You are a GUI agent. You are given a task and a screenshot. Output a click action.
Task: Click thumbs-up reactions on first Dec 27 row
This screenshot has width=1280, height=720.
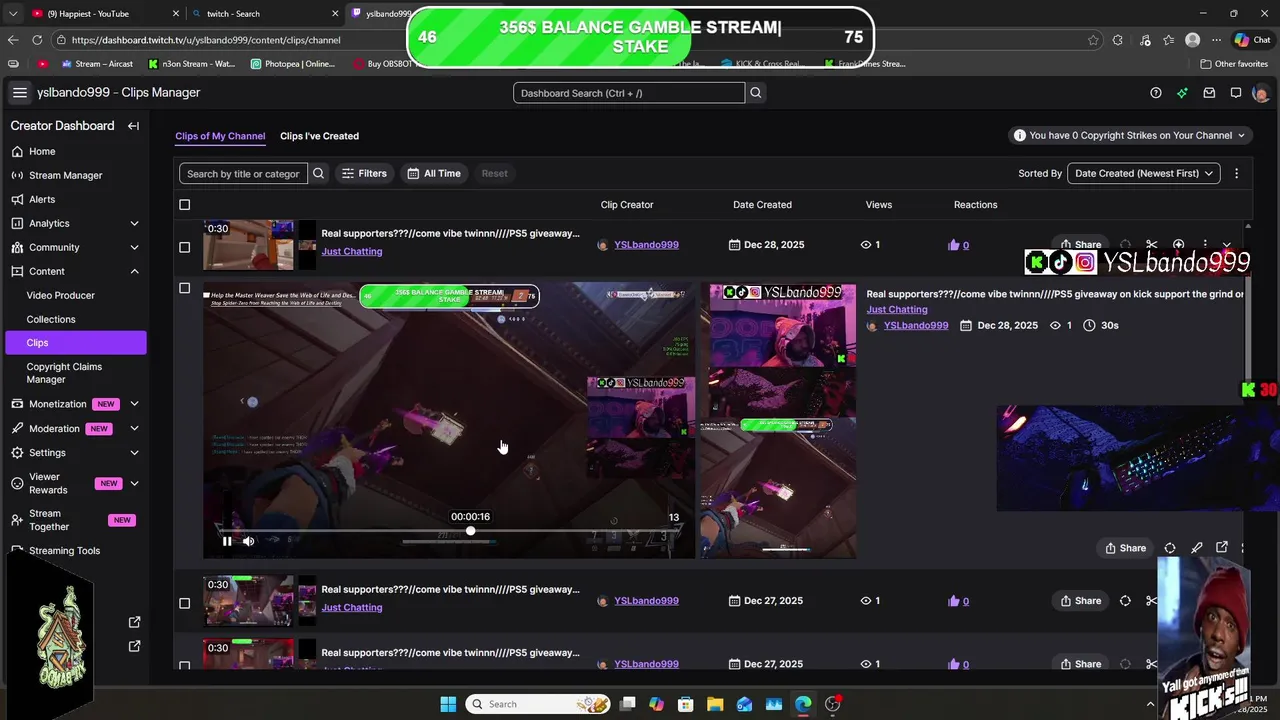pos(958,601)
